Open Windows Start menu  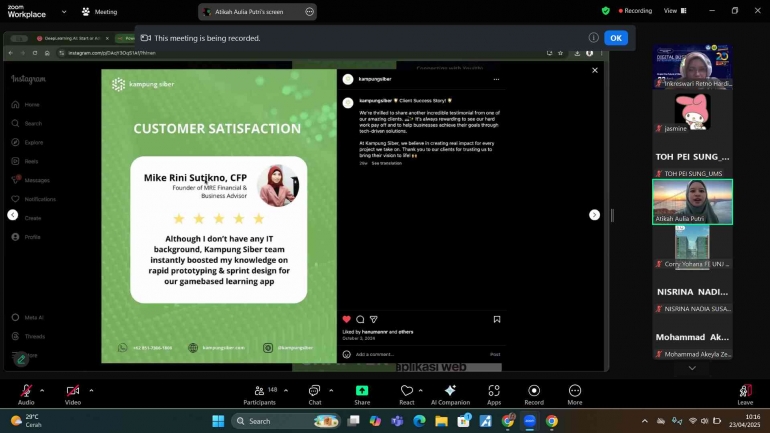coord(218,421)
